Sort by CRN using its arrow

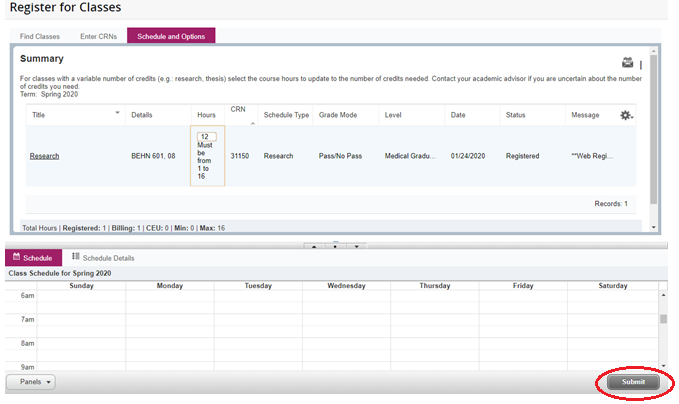coord(252,122)
